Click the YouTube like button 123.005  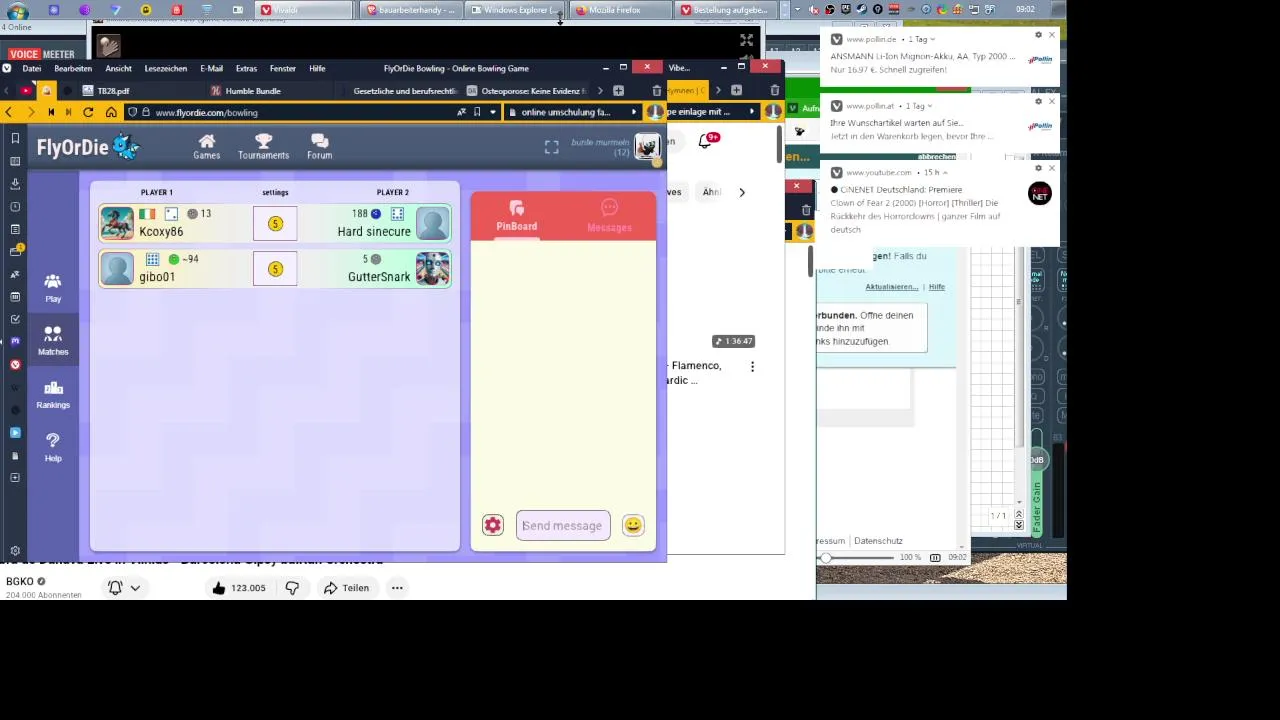point(239,588)
